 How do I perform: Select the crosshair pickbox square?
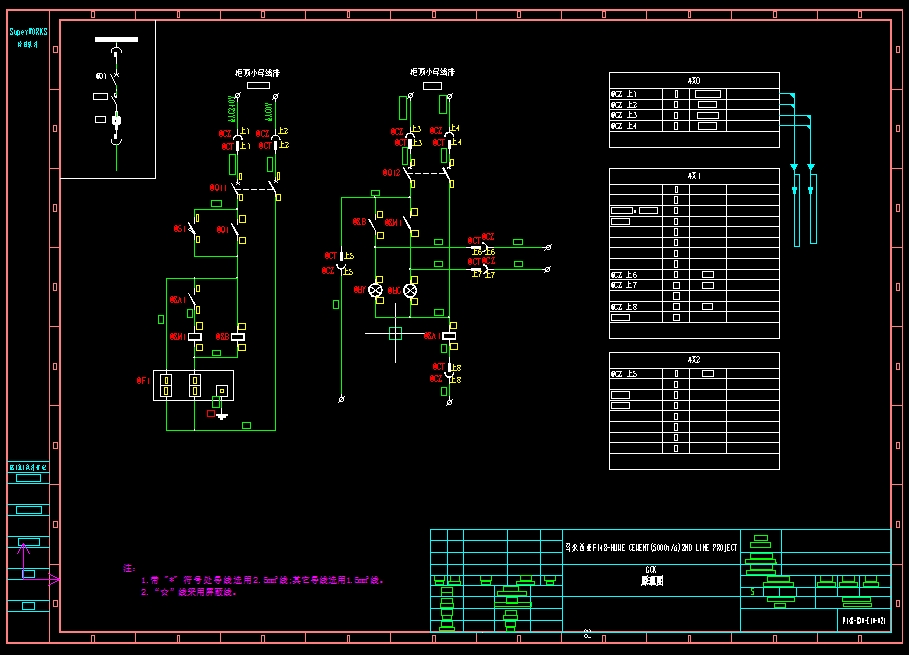coord(395,332)
